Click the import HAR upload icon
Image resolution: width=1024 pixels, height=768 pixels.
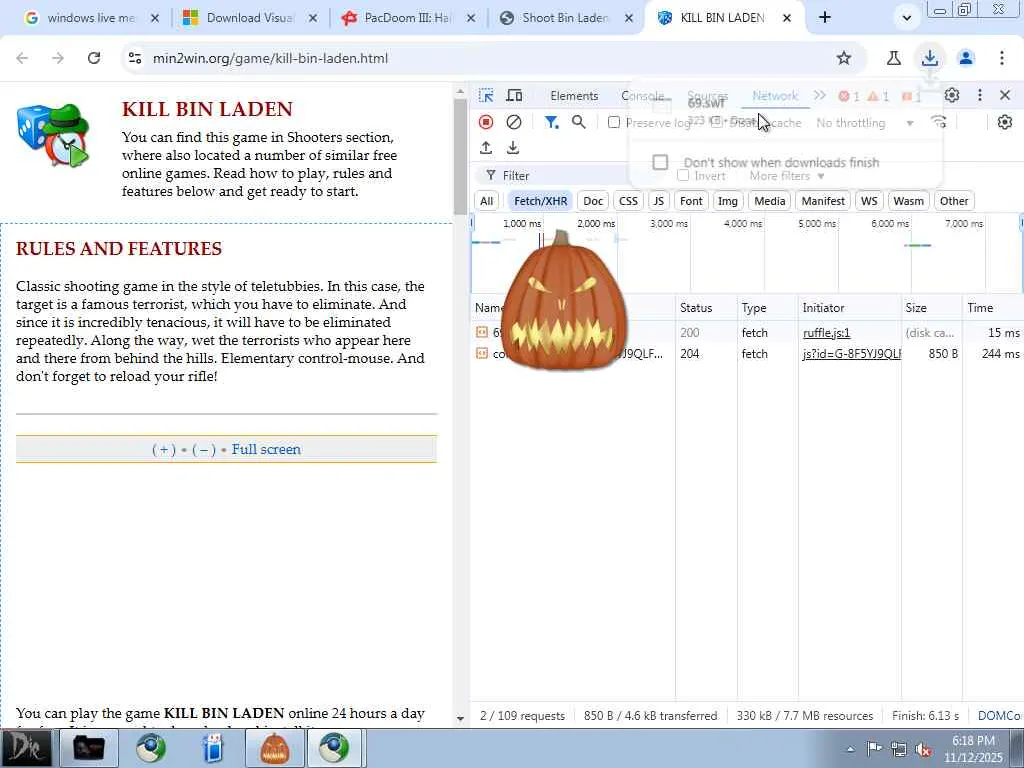486,148
